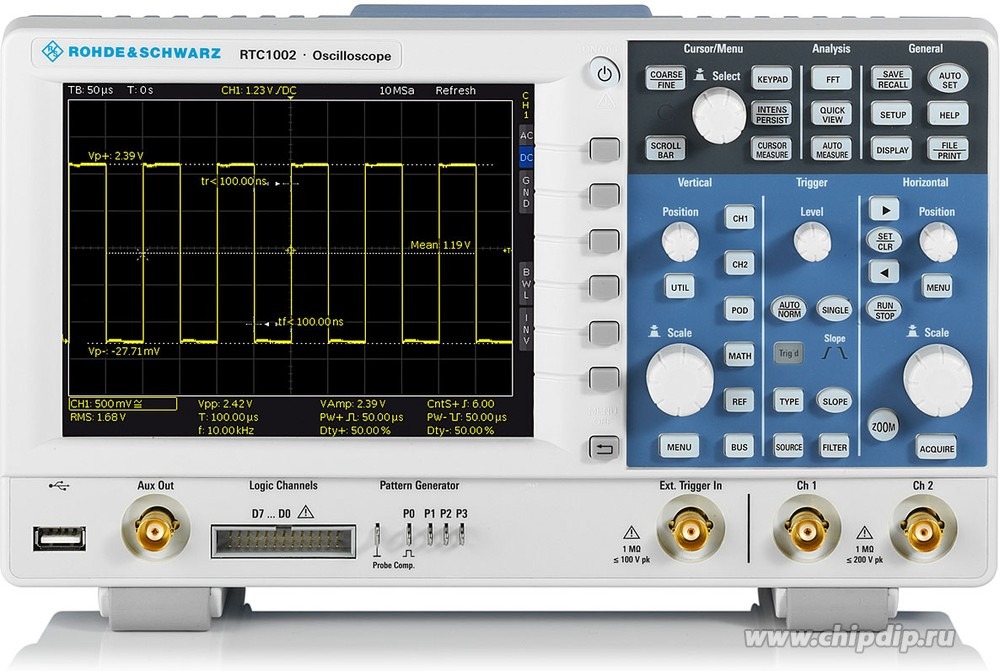Click the ZOOM round button
The height and width of the screenshot is (671, 1000).
point(883,426)
